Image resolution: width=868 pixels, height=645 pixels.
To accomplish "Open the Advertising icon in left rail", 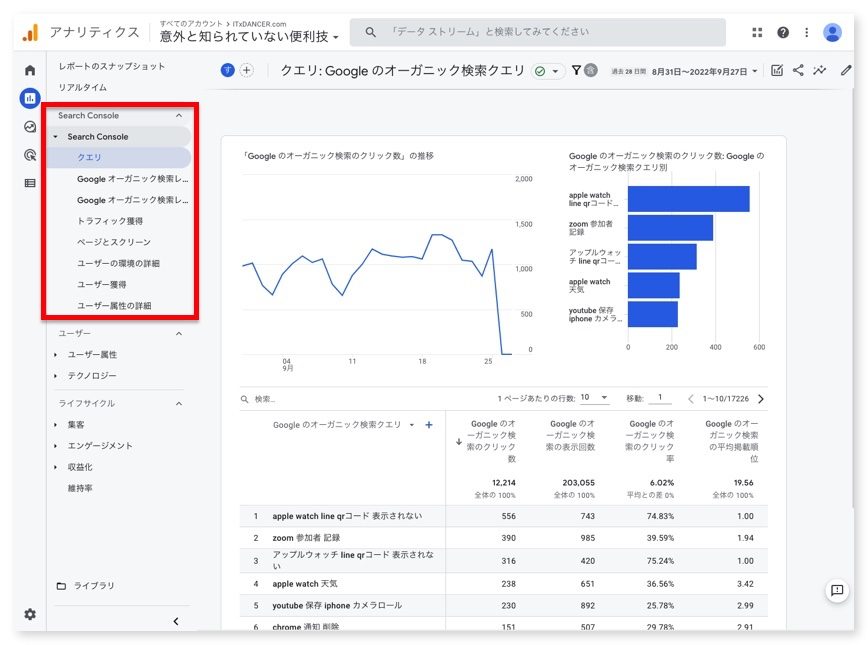I will coord(30,155).
